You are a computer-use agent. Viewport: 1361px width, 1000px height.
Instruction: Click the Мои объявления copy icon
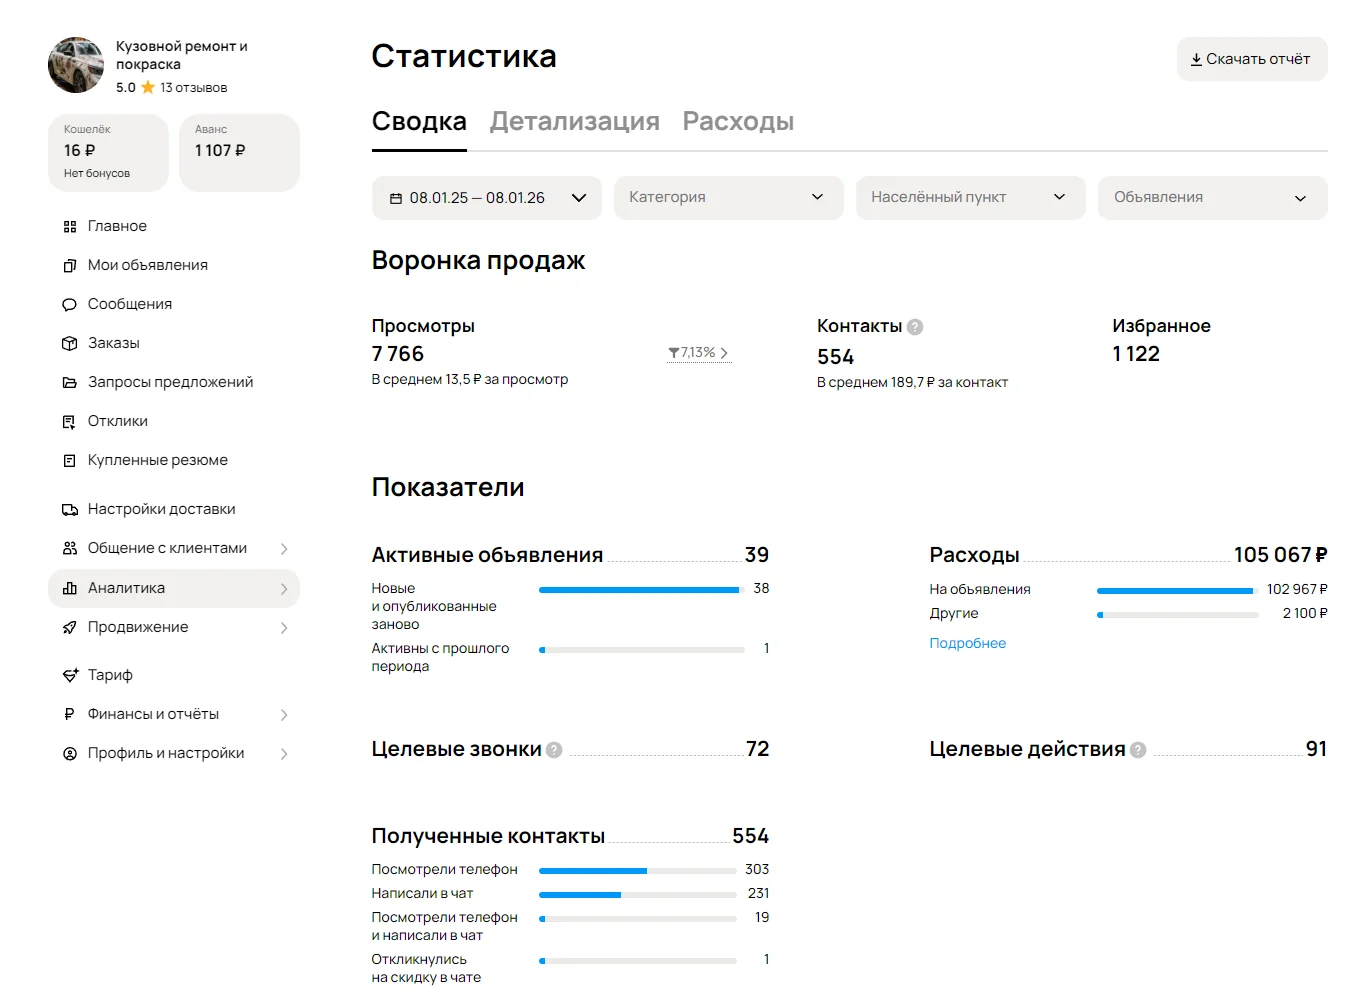point(70,266)
